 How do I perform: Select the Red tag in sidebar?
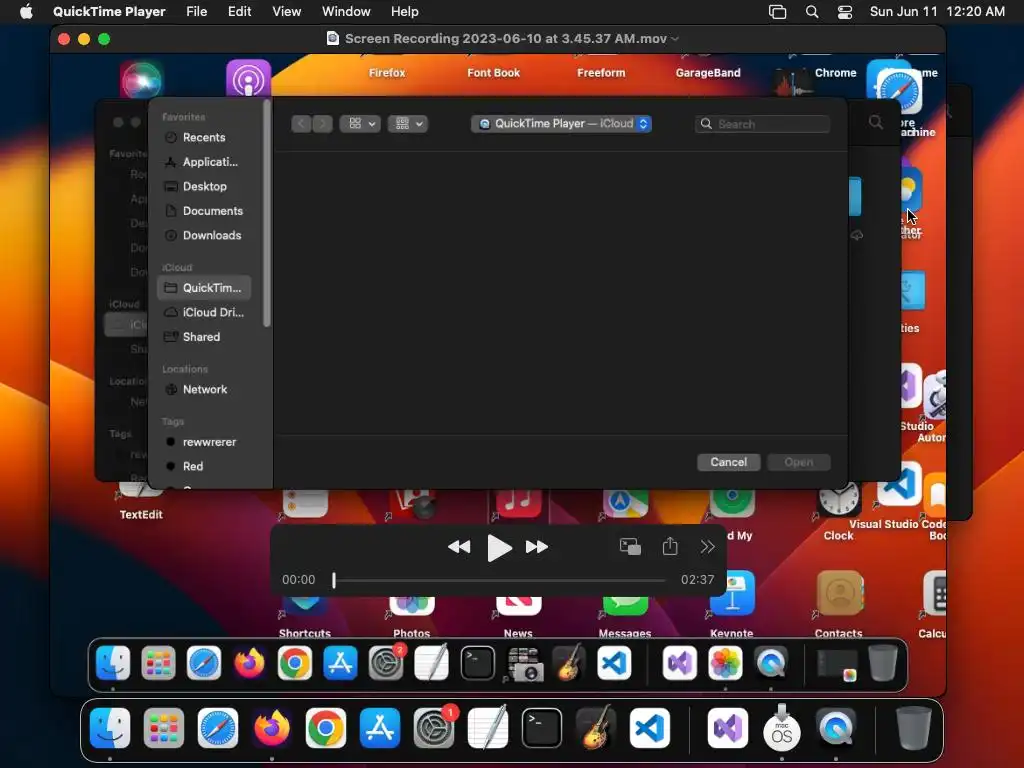click(204, 466)
